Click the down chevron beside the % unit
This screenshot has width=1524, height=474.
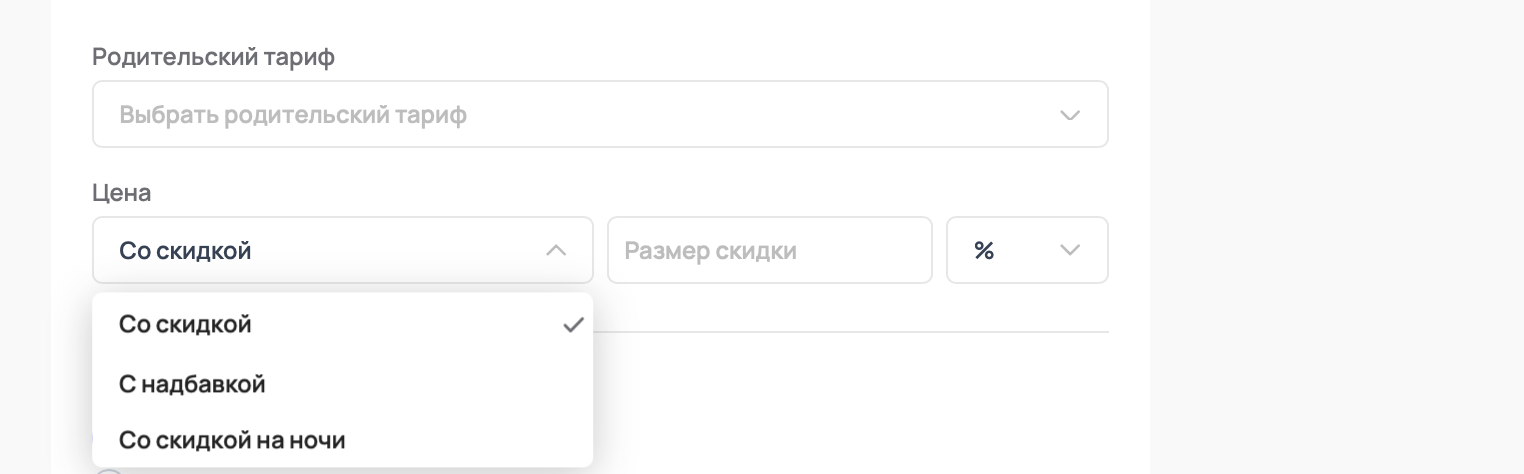[x=1069, y=250]
